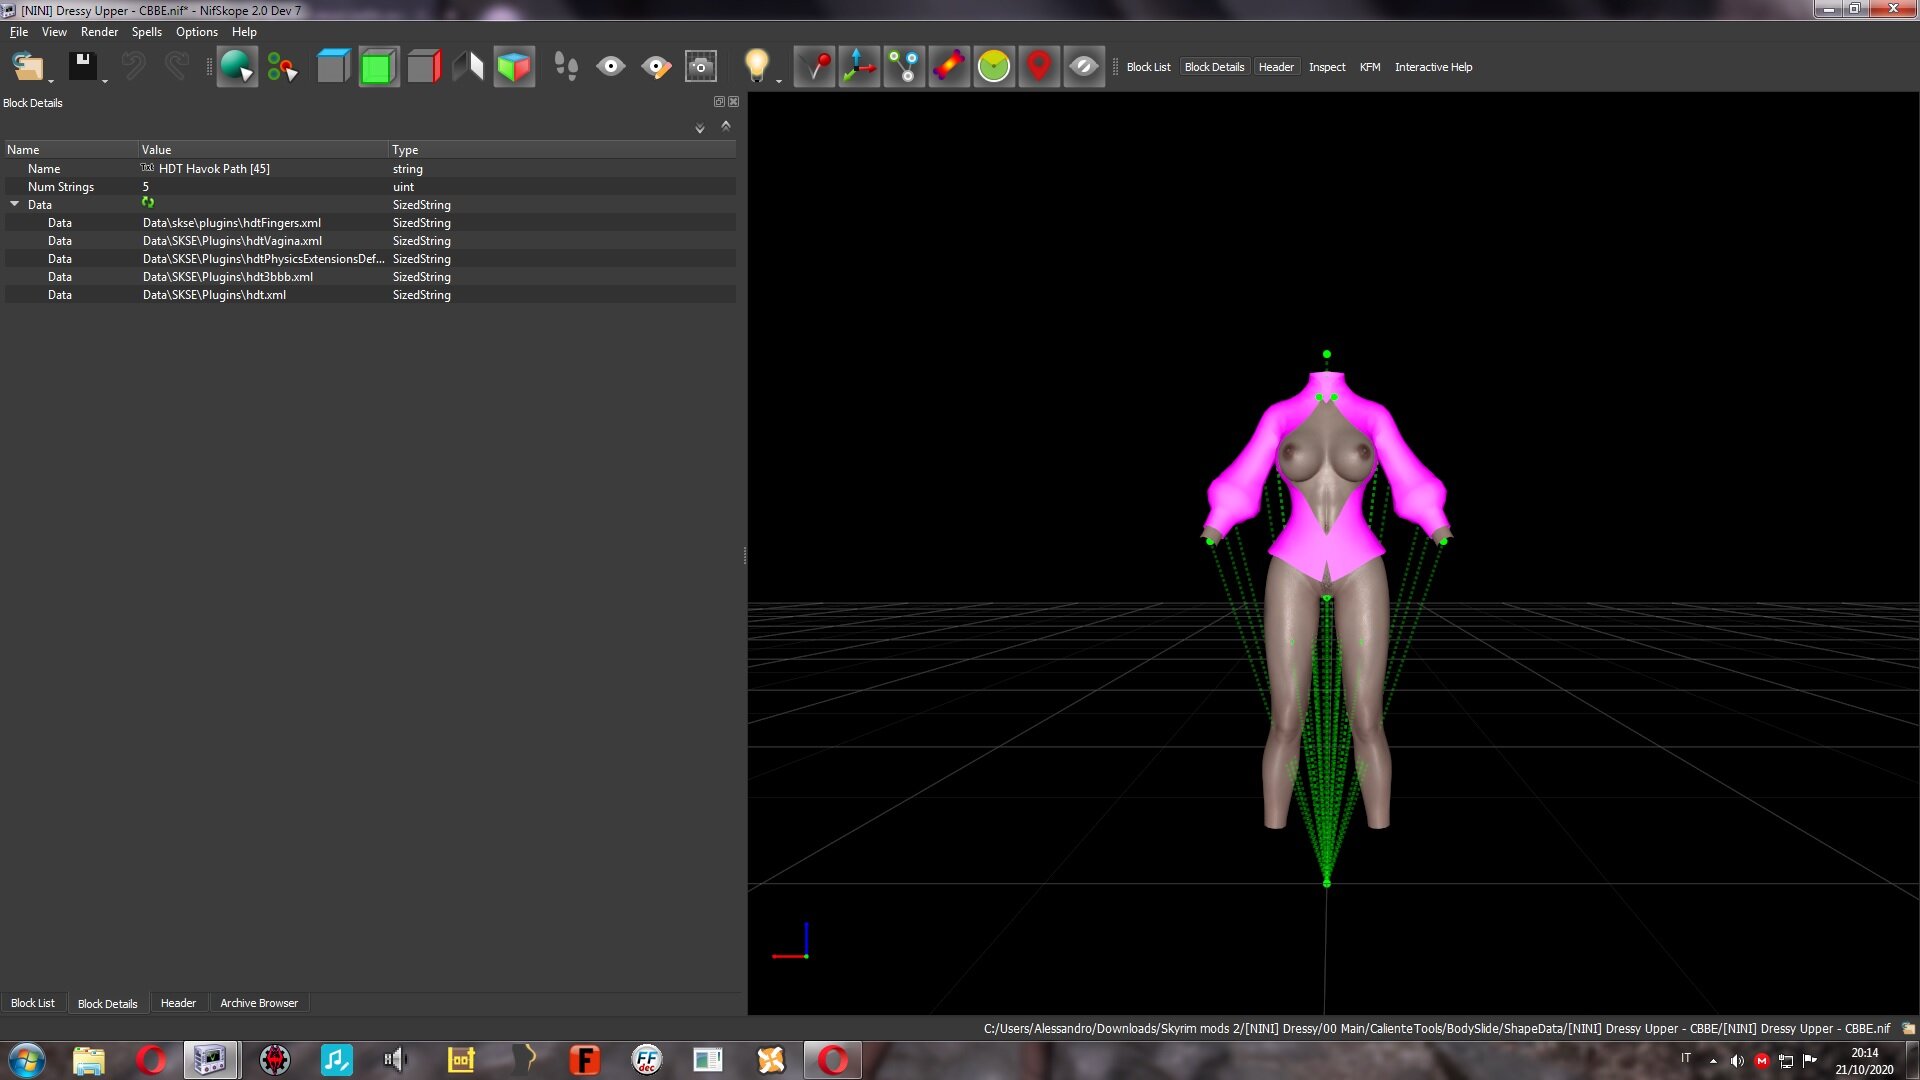Open the dropdown arrow beside the Save icon
Viewport: 1920px width, 1080px height.
pos(105,81)
